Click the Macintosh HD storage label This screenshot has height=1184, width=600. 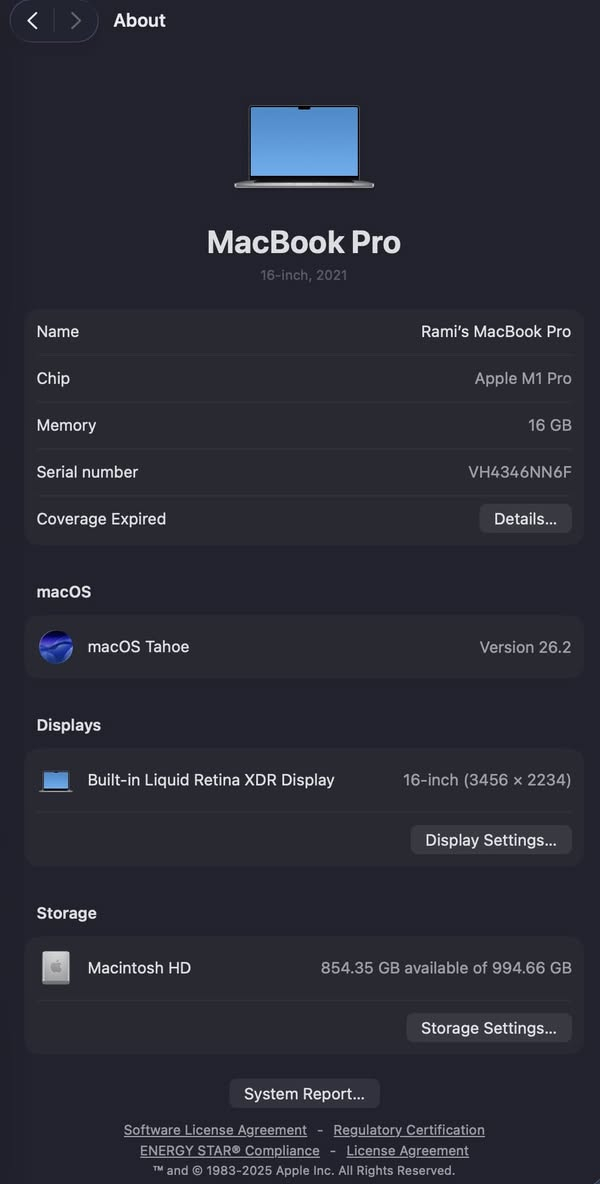click(x=139, y=968)
